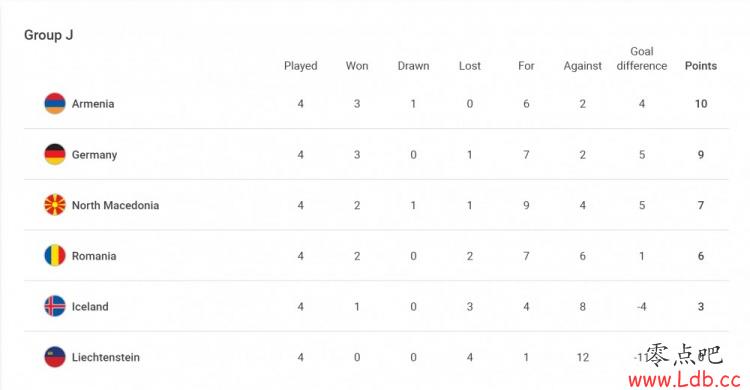Click the Points column header

tap(701, 66)
